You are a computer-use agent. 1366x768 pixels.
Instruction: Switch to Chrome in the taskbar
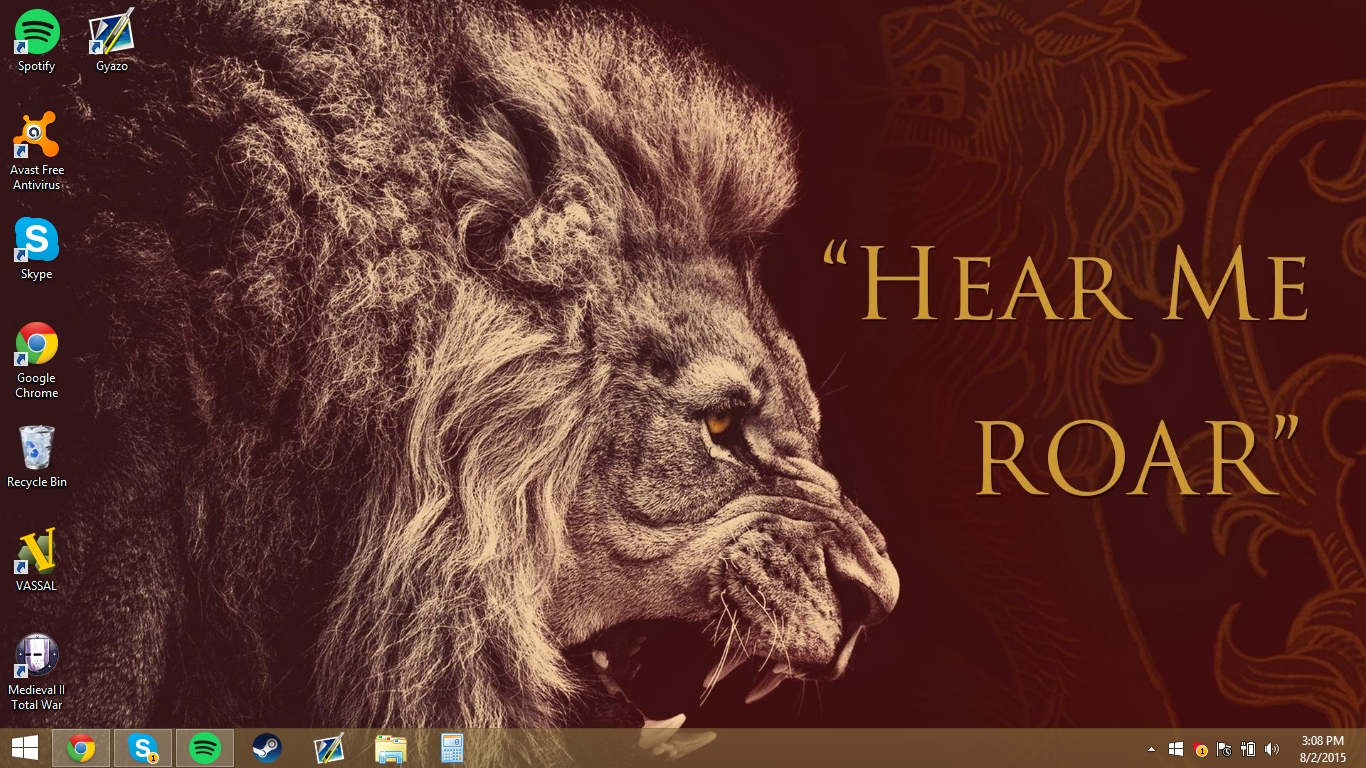pyautogui.click(x=81, y=748)
